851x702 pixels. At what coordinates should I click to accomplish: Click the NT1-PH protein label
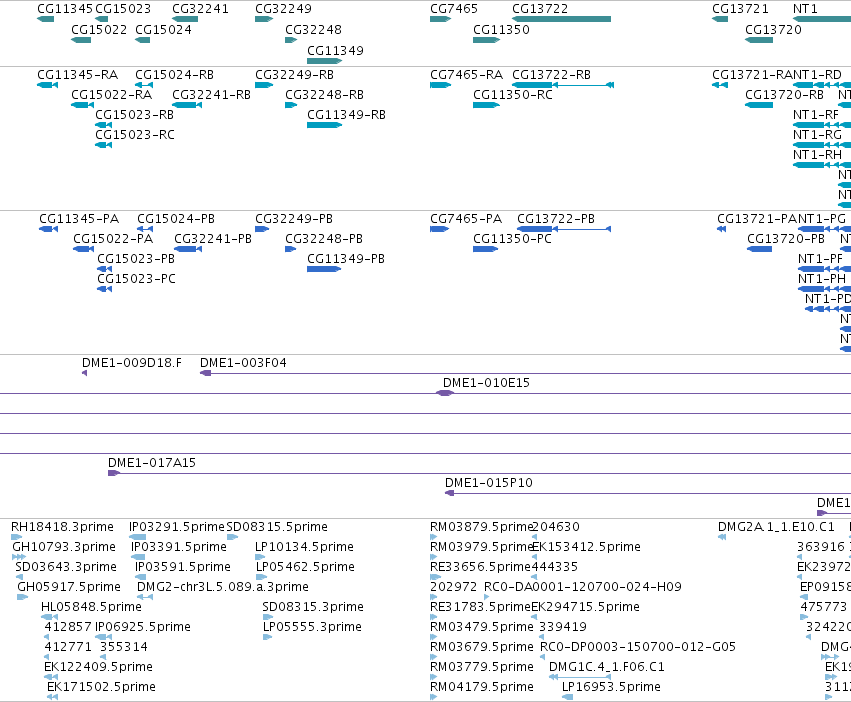822,280
